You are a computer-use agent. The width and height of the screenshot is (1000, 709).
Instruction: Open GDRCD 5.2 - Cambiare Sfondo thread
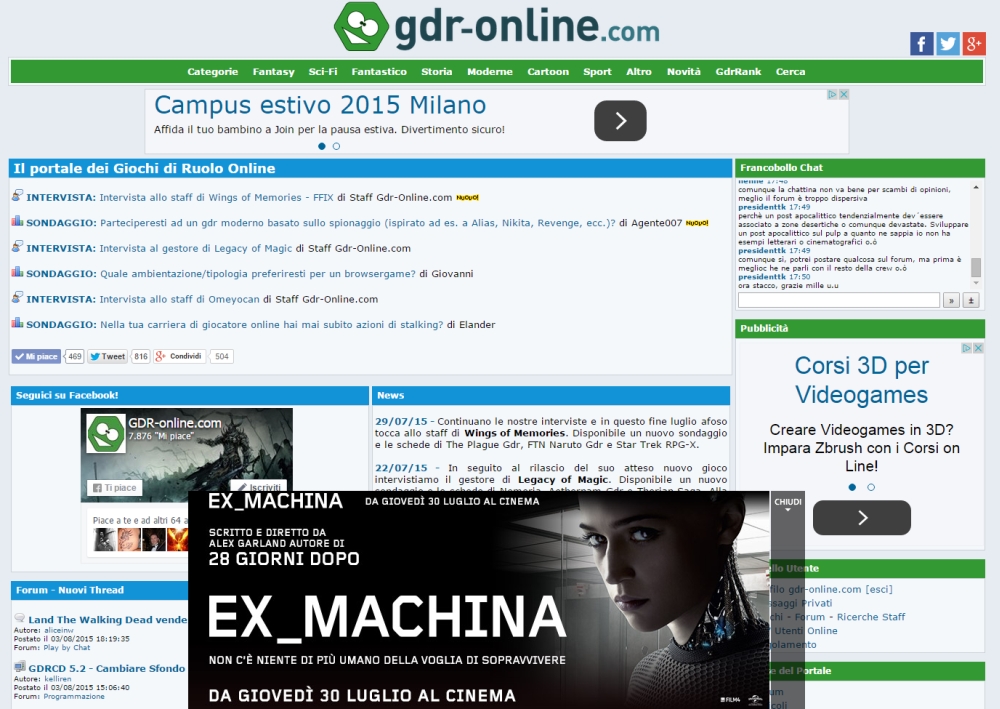[x=107, y=668]
